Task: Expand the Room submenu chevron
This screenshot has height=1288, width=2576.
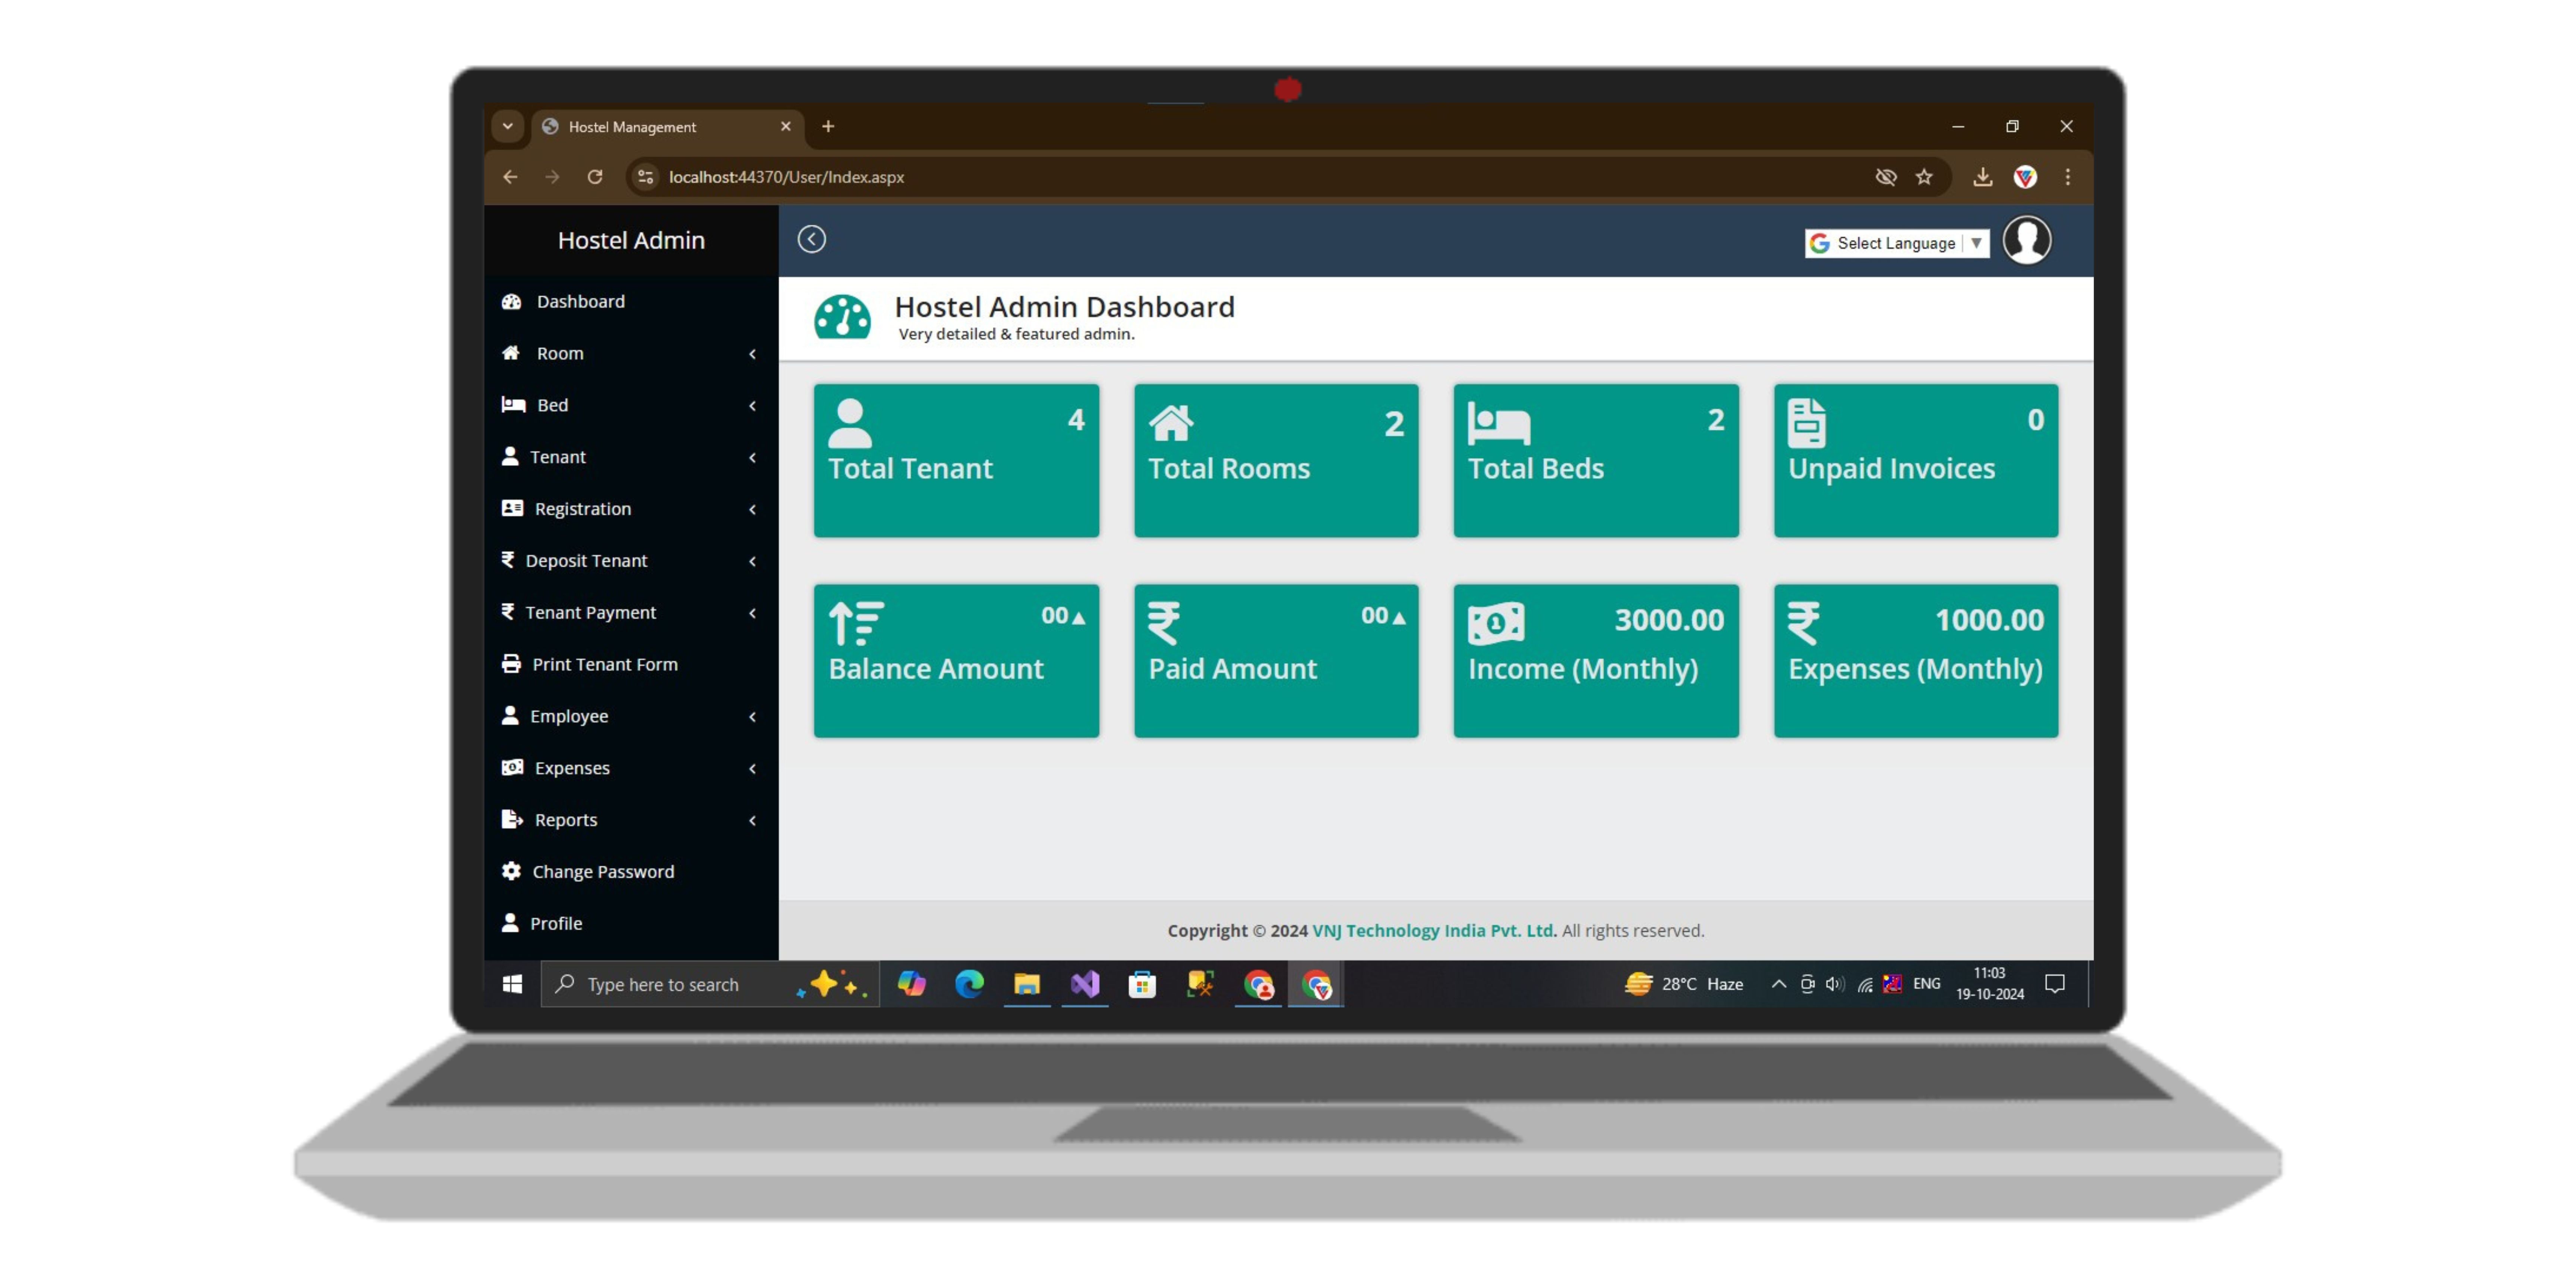Action: (x=752, y=354)
